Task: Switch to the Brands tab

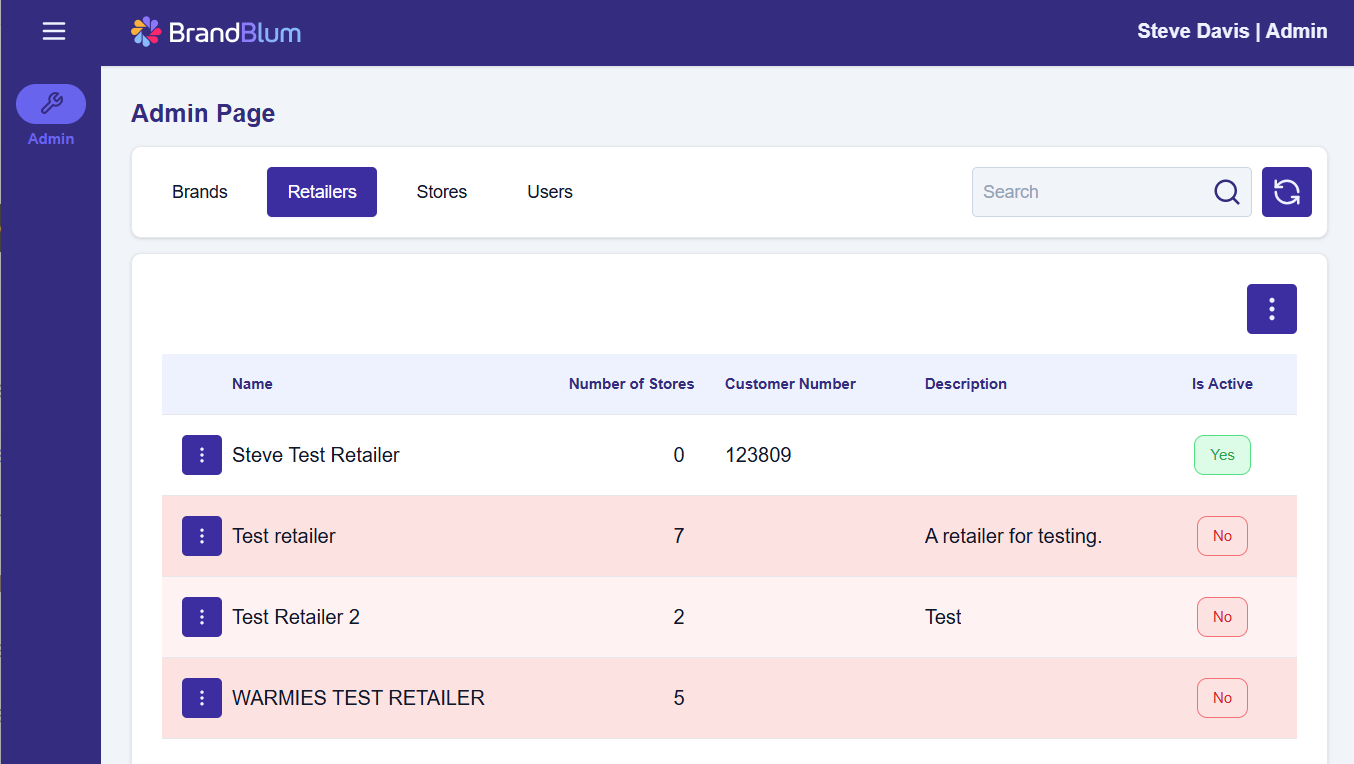Action: (x=200, y=192)
